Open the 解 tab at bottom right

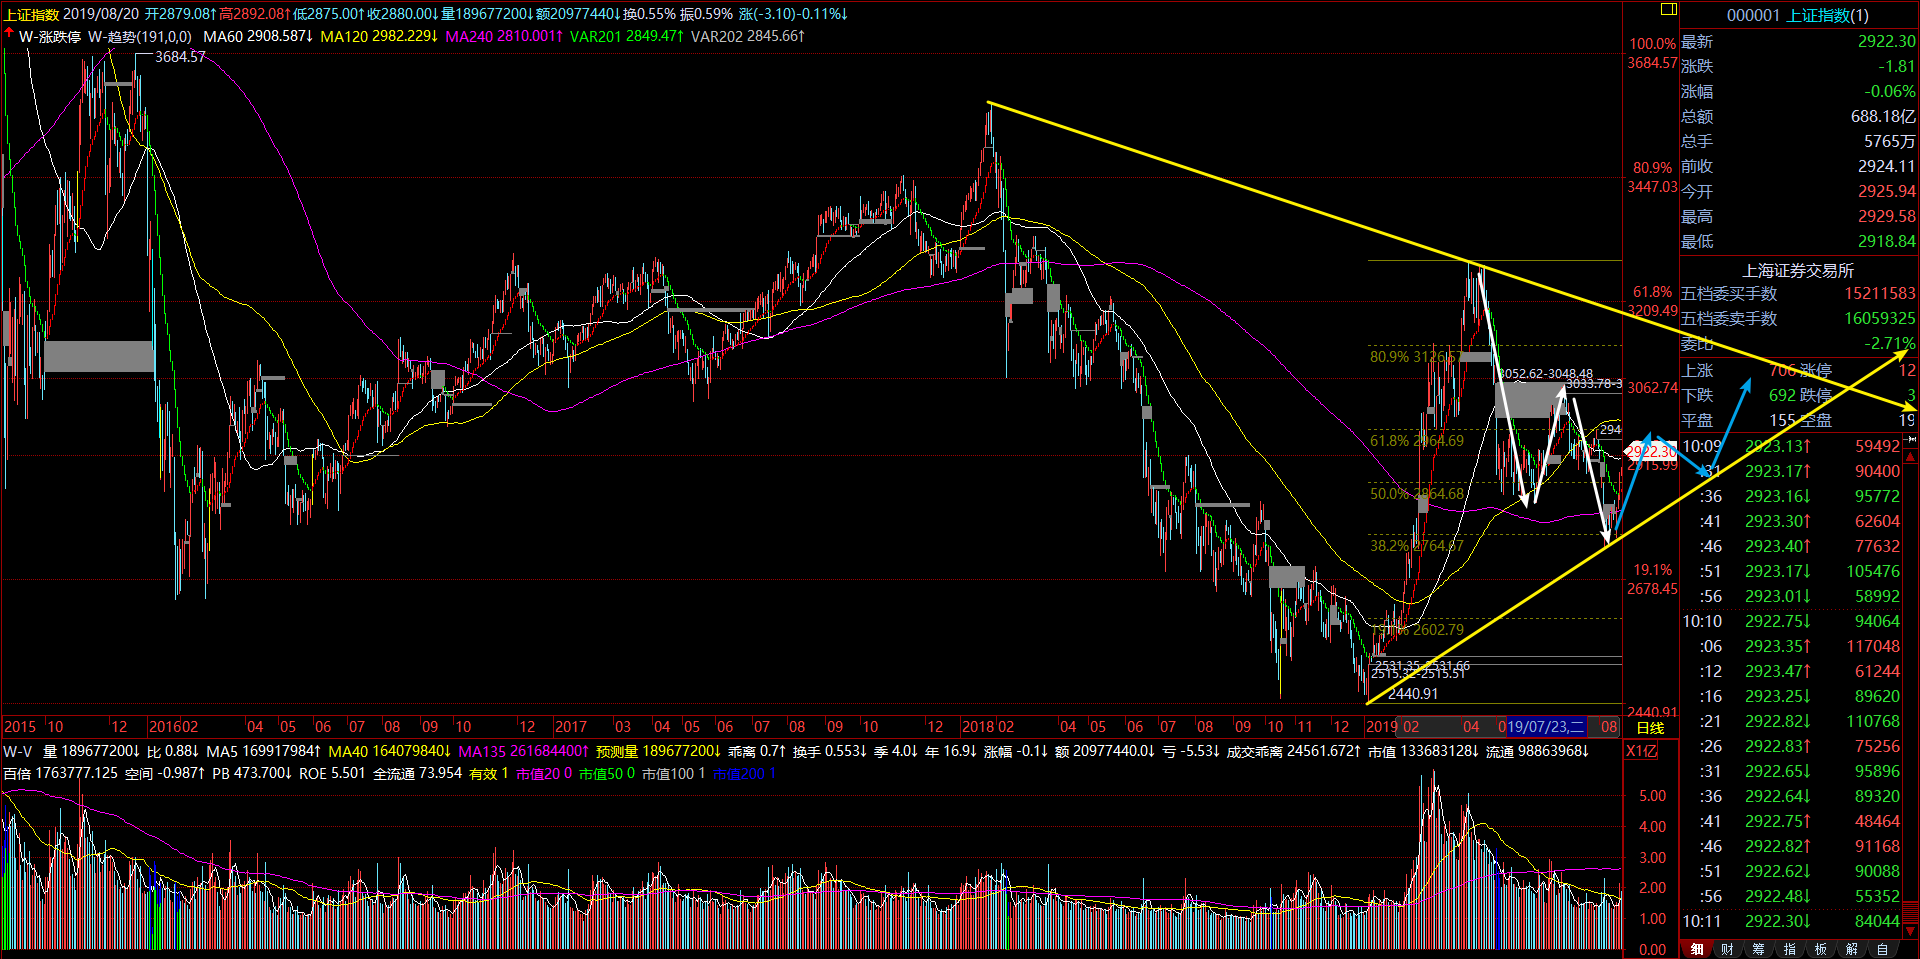pos(1851,949)
